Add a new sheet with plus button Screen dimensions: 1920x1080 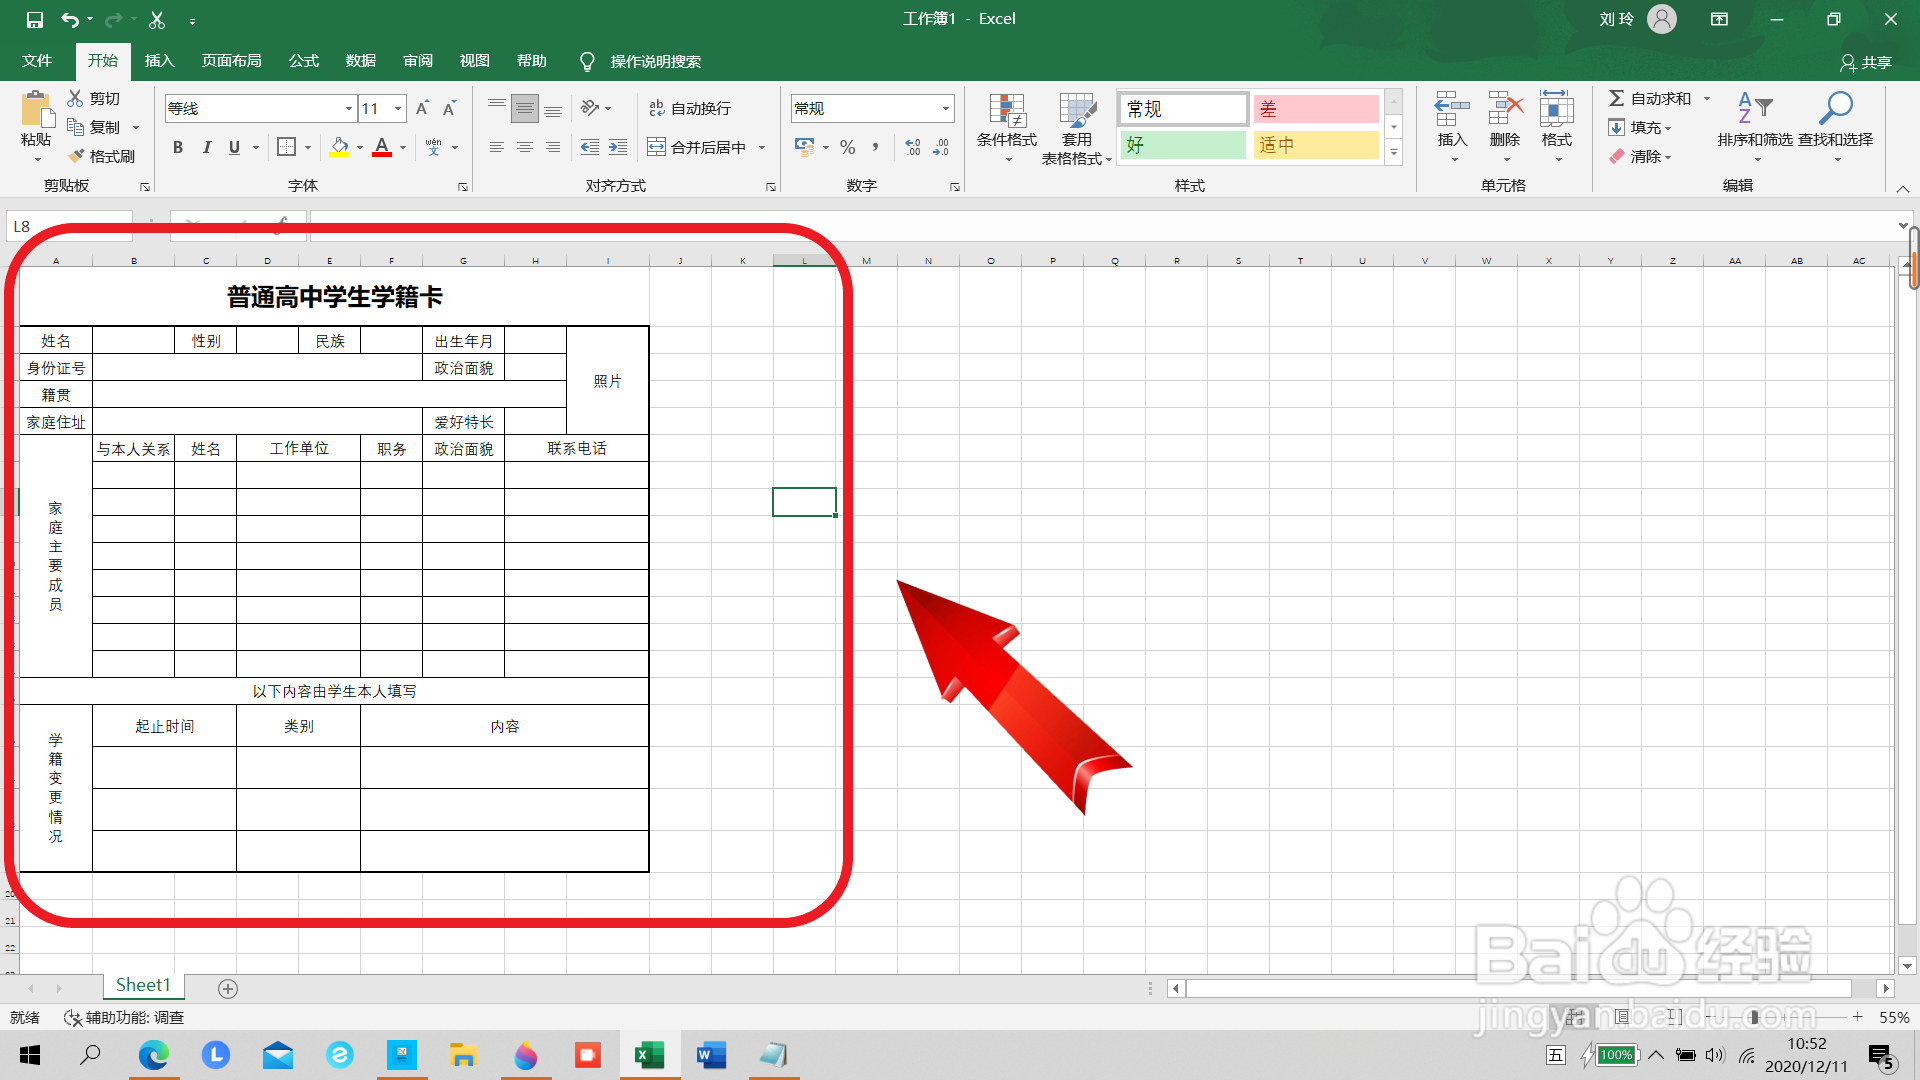point(228,989)
